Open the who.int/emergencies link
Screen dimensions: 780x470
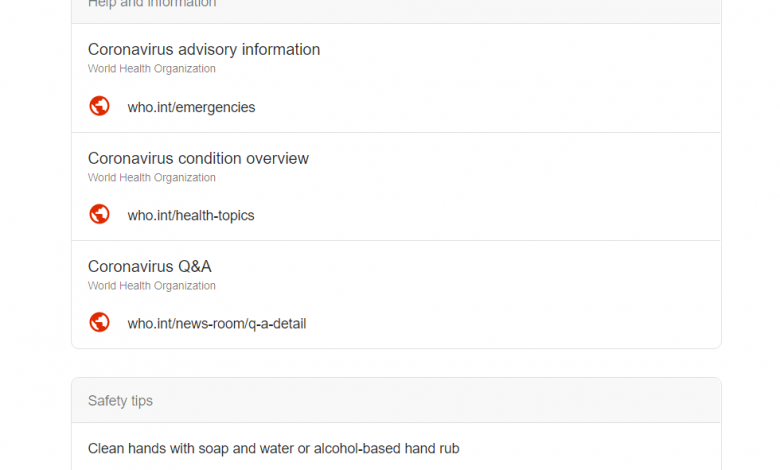tap(192, 107)
